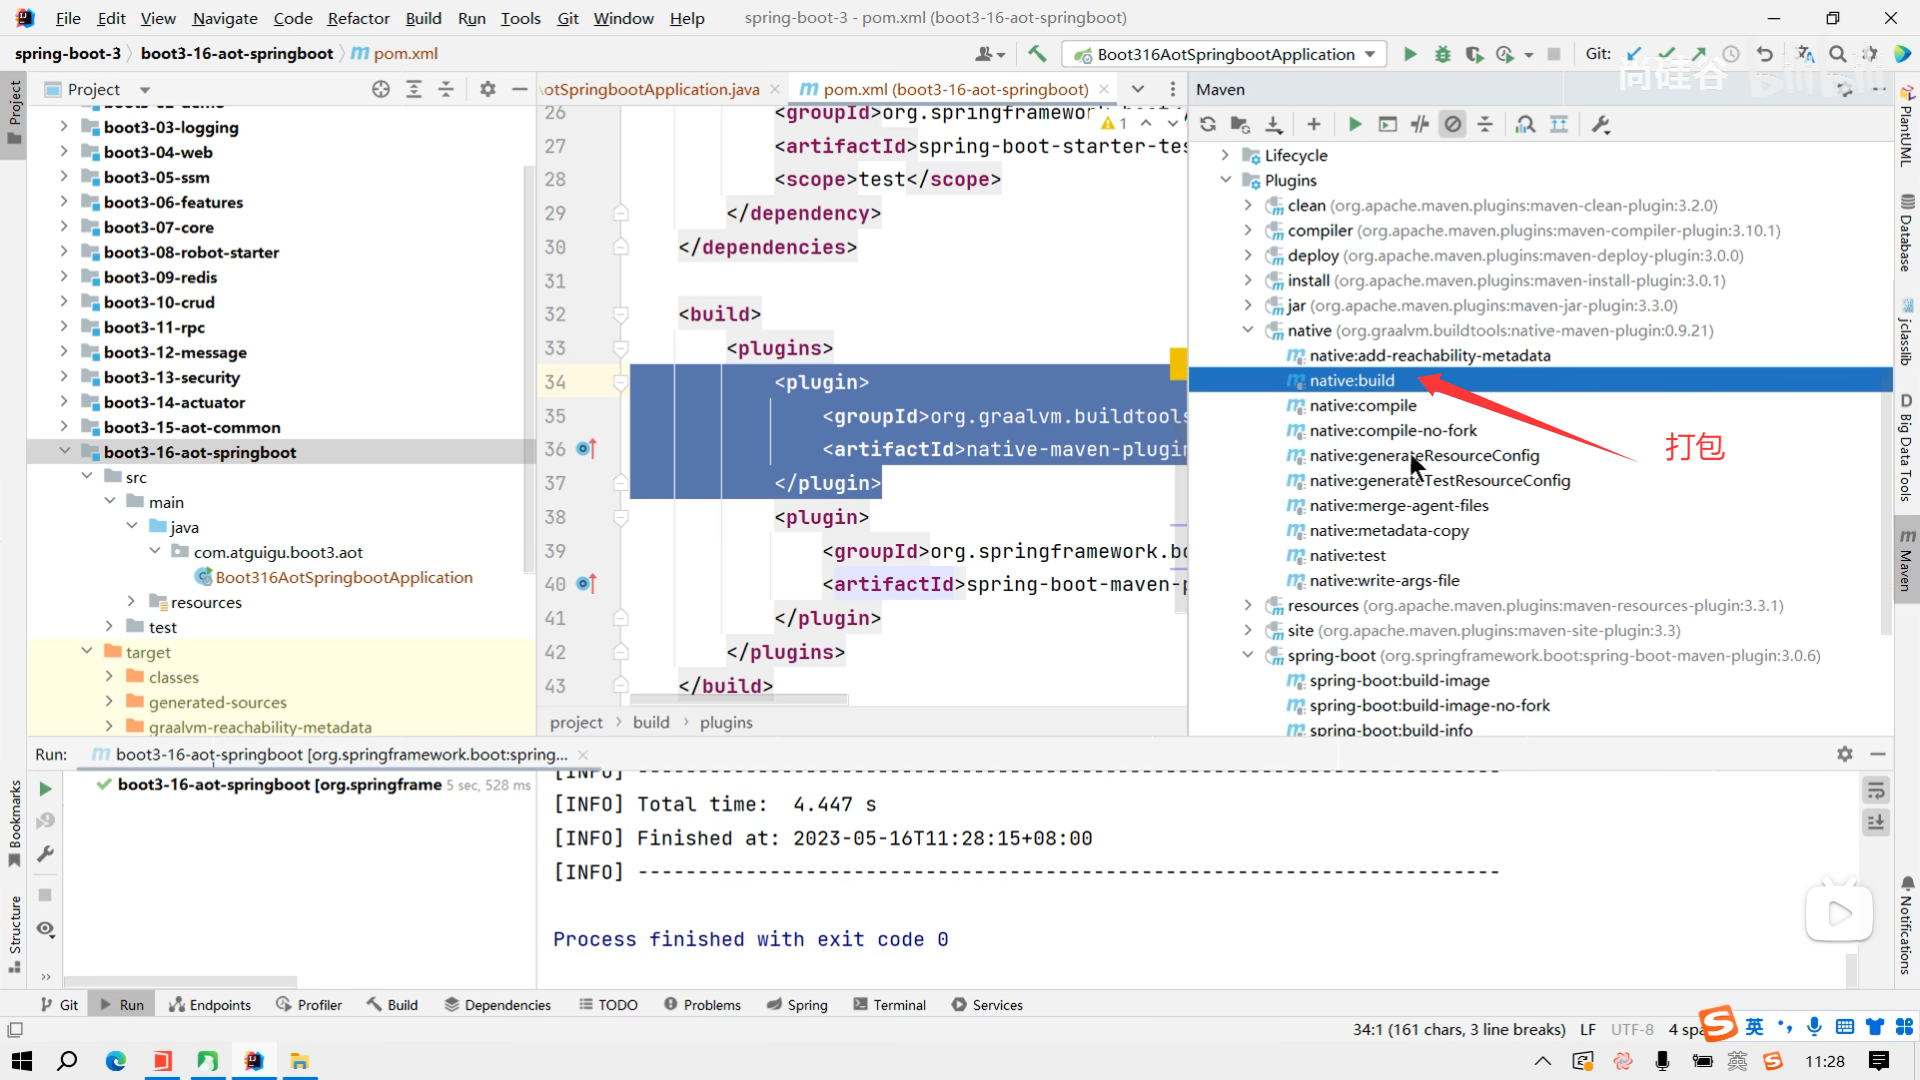
Task: Toggle soft-wrap in Run console
Action: [x=1876, y=790]
